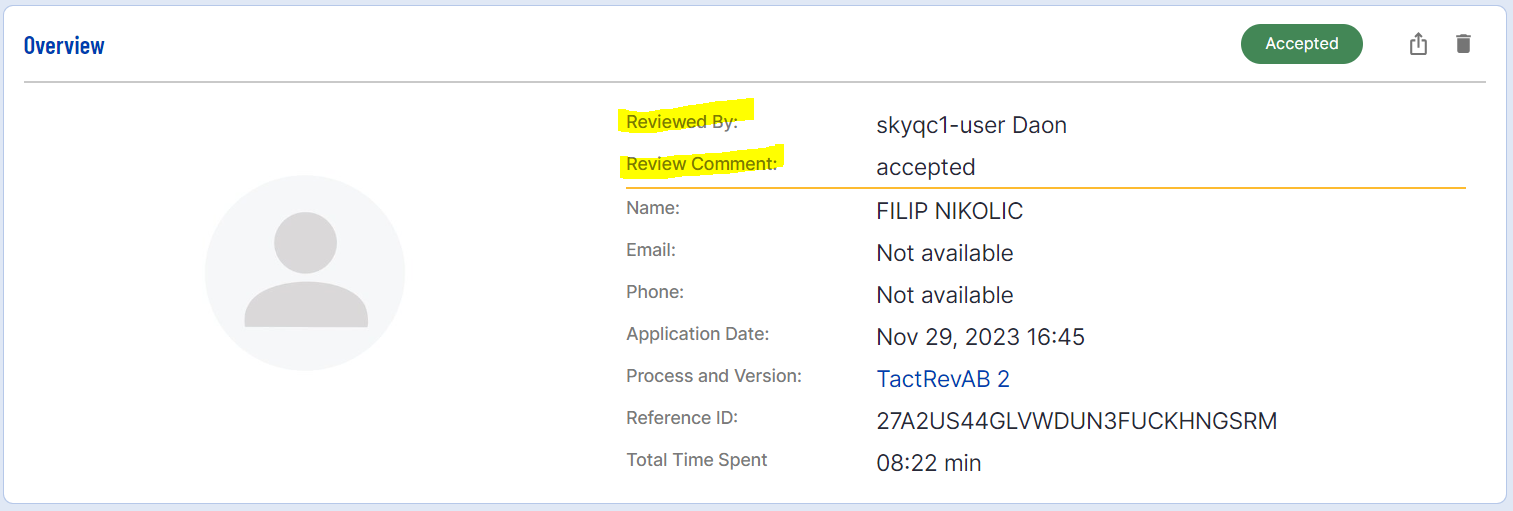This screenshot has height=511, width=1513.
Task: Click the profile avatar placeholder
Action: click(305, 272)
